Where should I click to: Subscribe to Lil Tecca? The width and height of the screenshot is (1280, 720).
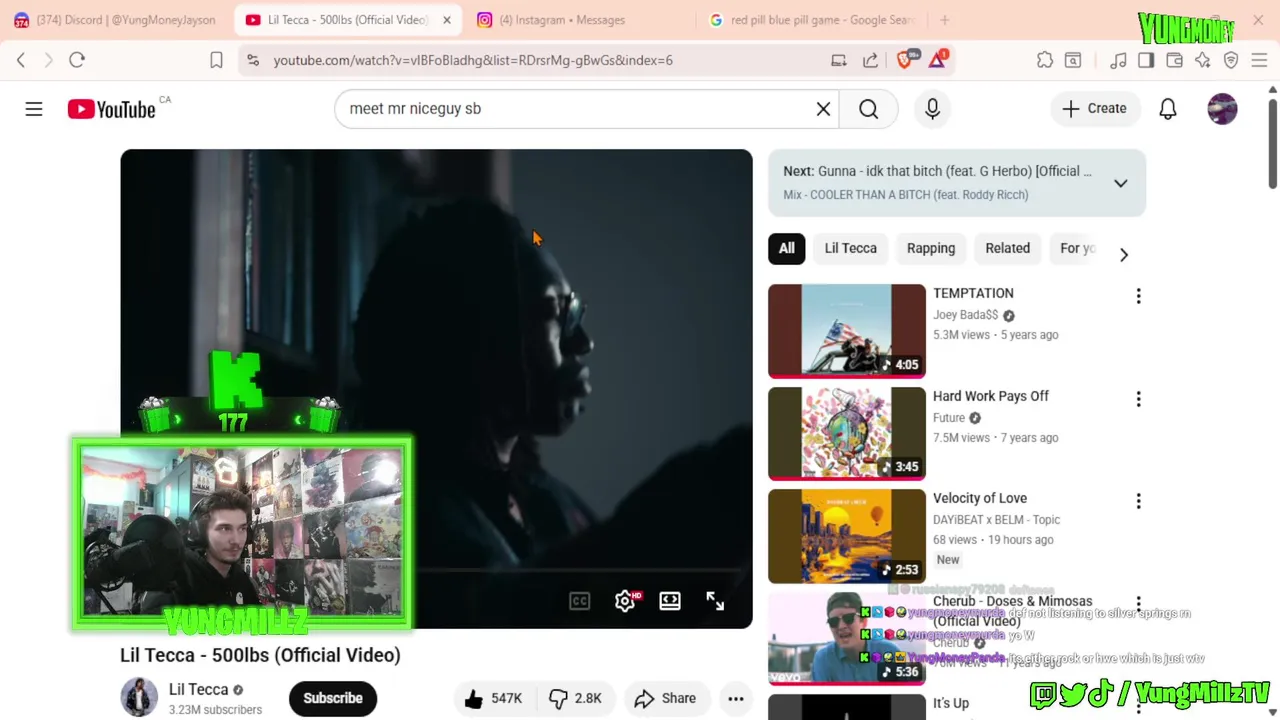tap(333, 698)
